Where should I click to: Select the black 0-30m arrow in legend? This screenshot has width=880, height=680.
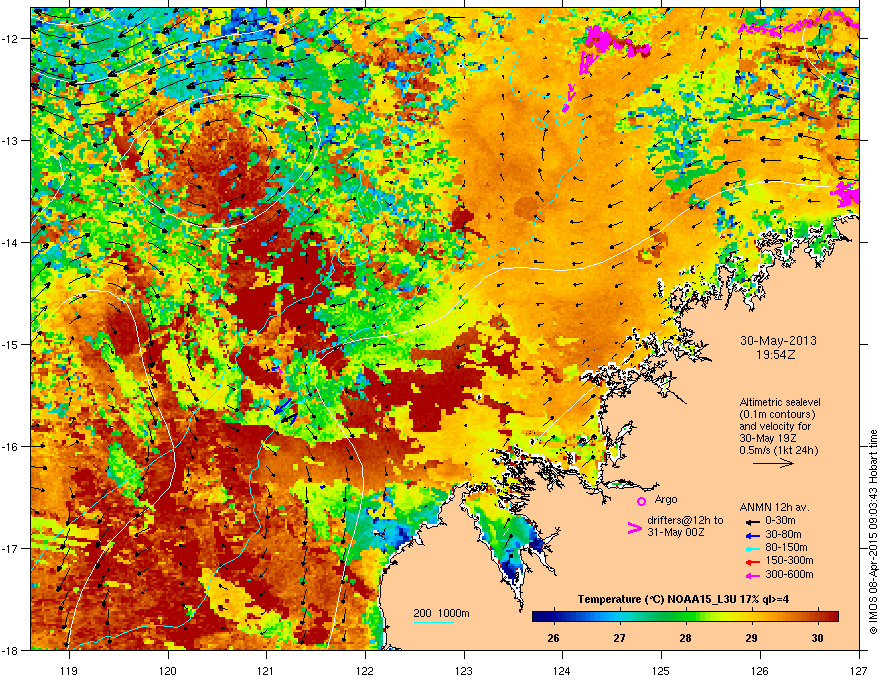(x=751, y=521)
